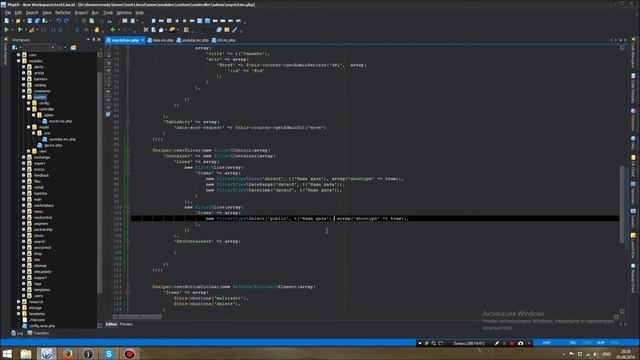640x360 pixels.
Task: Click the folder icon in Workspace toolbar
Action: click(73, 47)
